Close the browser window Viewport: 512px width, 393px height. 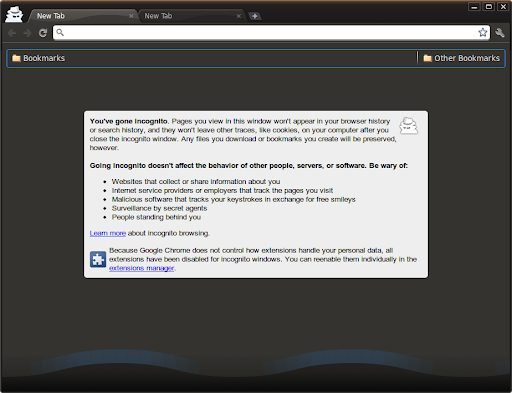(503, 7)
